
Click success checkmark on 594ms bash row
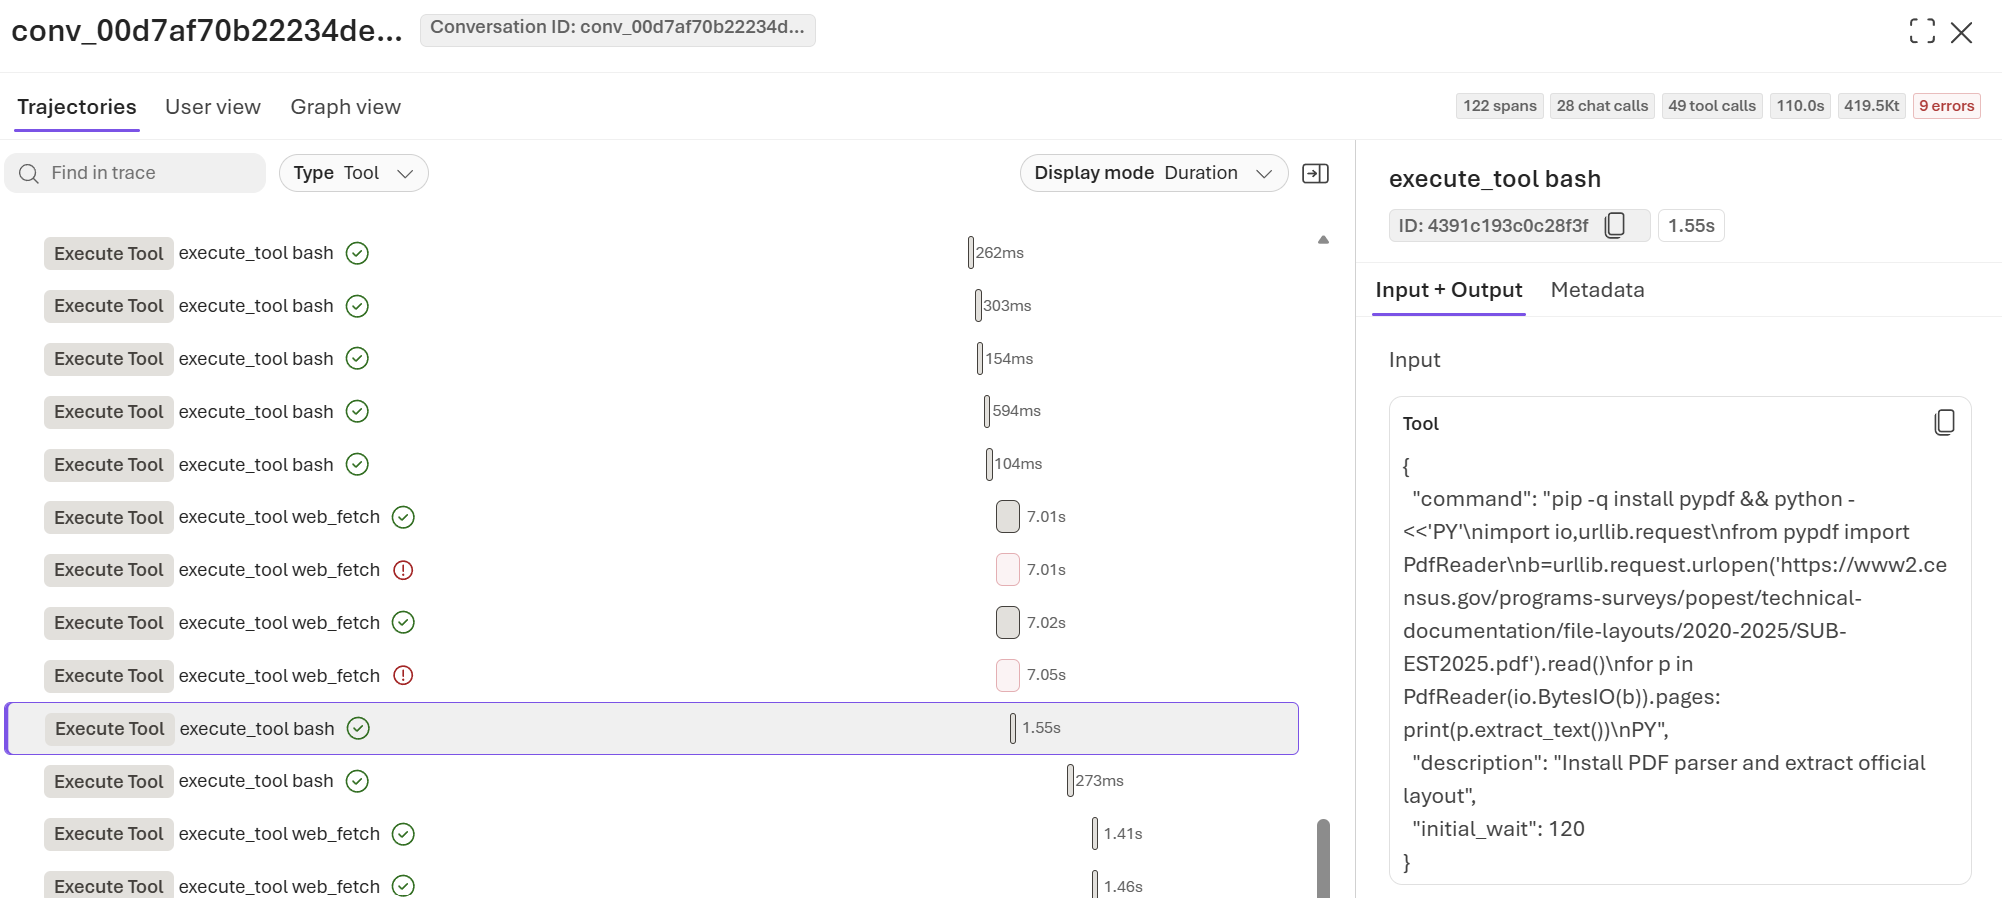[x=357, y=411]
